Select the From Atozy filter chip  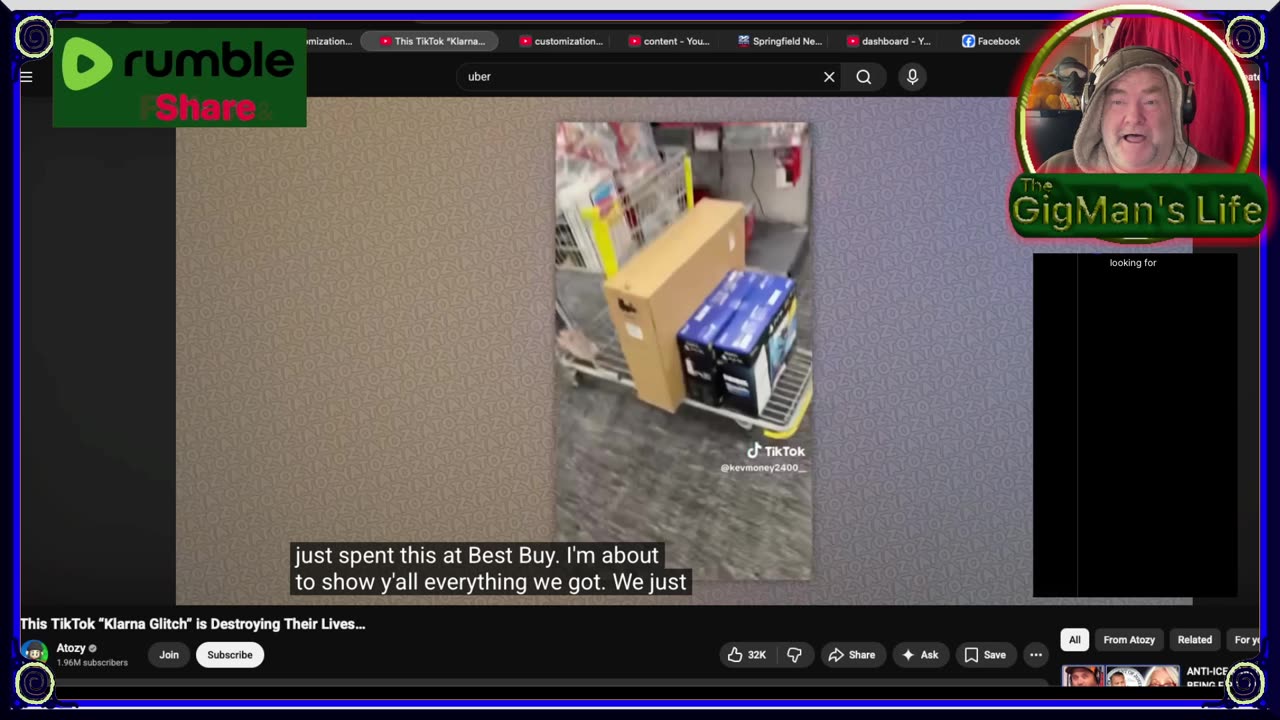coord(1129,640)
